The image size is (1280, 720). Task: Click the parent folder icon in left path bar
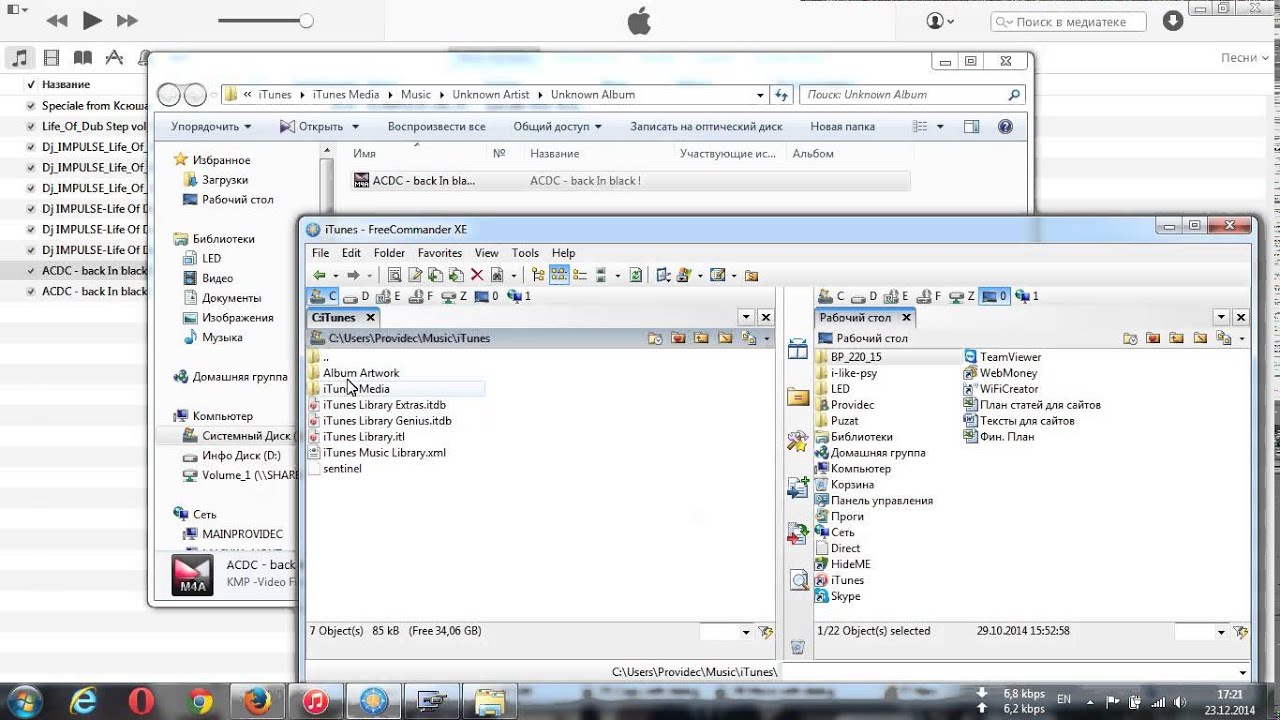pyautogui.click(x=701, y=338)
